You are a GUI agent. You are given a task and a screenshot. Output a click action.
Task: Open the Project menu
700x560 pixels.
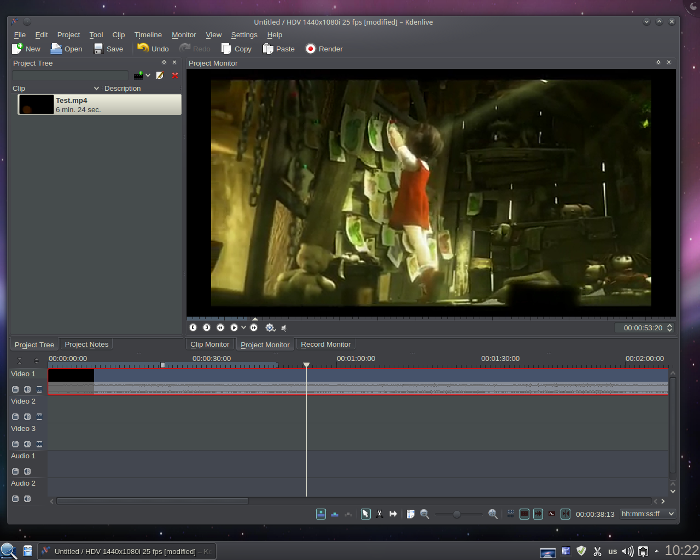[x=68, y=34]
